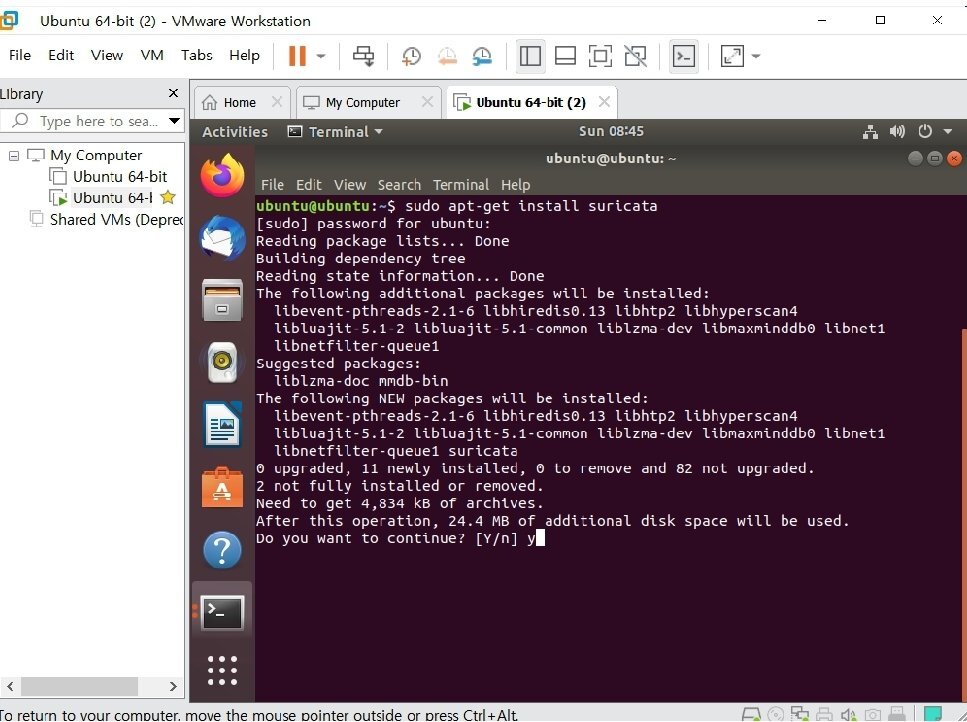Open Ubuntu Software from the dock

coord(222,487)
